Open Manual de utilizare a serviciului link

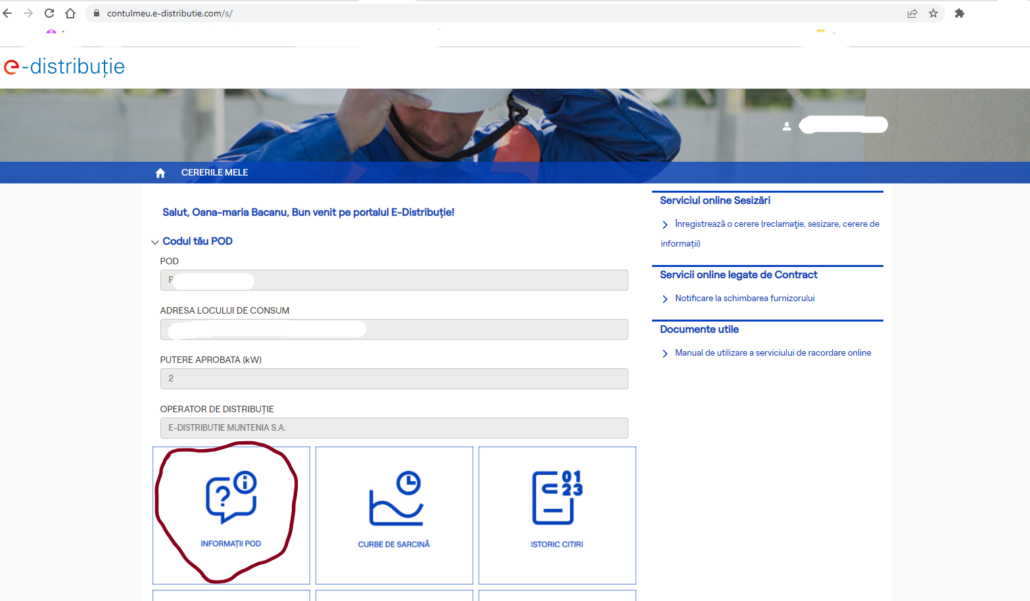[x=772, y=353]
